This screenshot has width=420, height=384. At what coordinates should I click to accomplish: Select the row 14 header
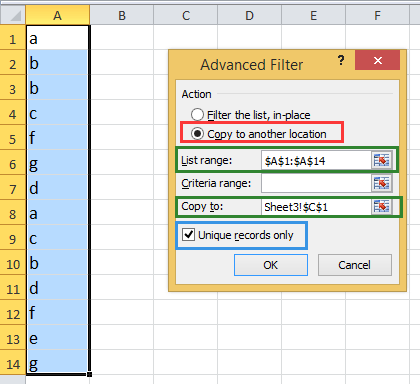(x=13, y=363)
